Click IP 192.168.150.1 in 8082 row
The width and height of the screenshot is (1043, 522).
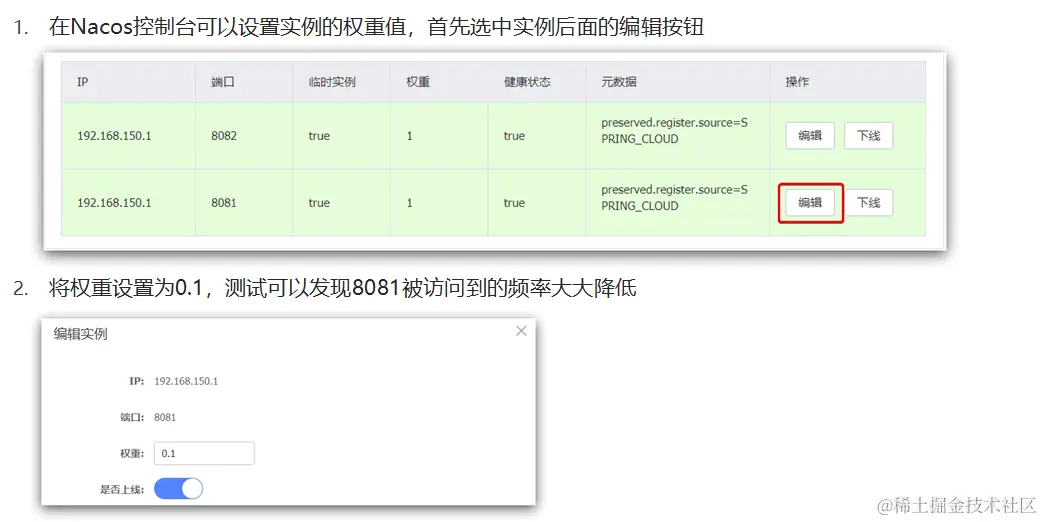click(x=114, y=136)
